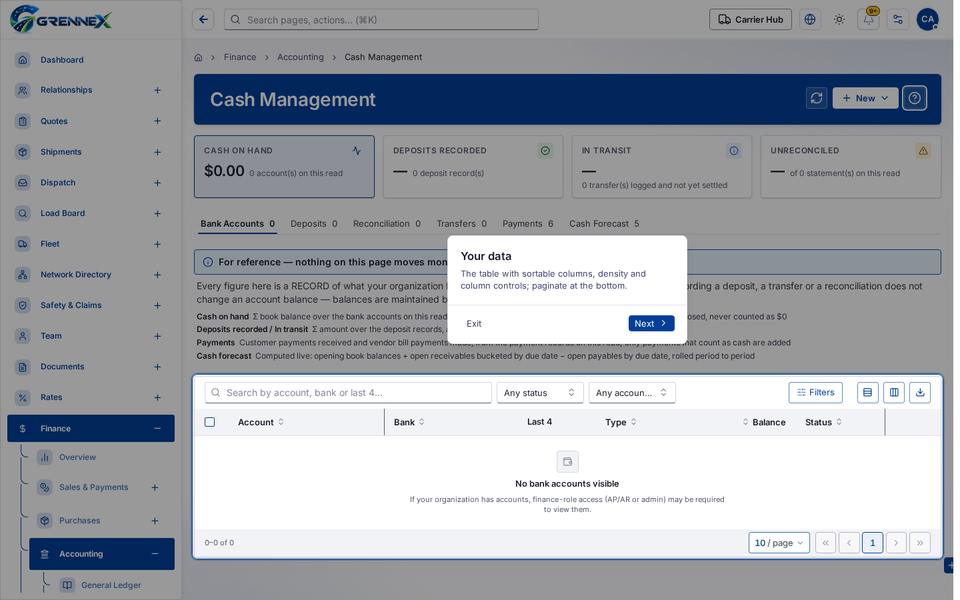The width and height of the screenshot is (960, 600).
Task: Open the Any account dropdown
Action: pos(632,393)
